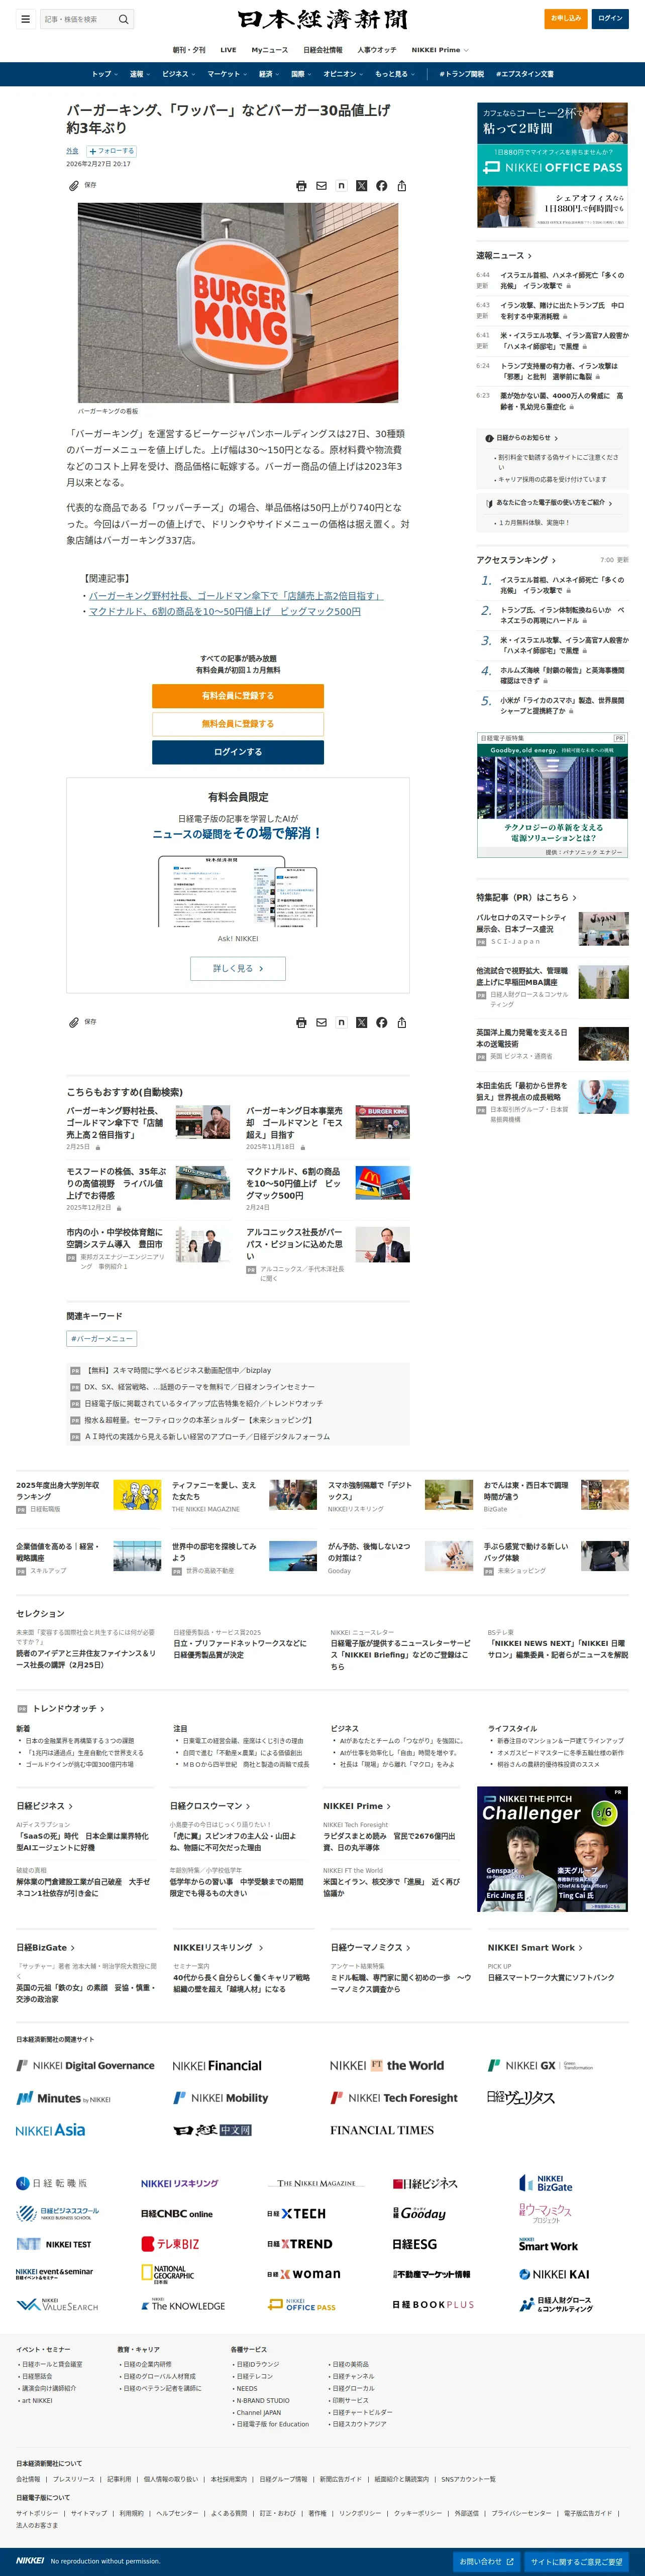Viewport: 645px width, 2576px height.
Task: Open the NIKKEI KAI logo link
Action: pos(554,2274)
